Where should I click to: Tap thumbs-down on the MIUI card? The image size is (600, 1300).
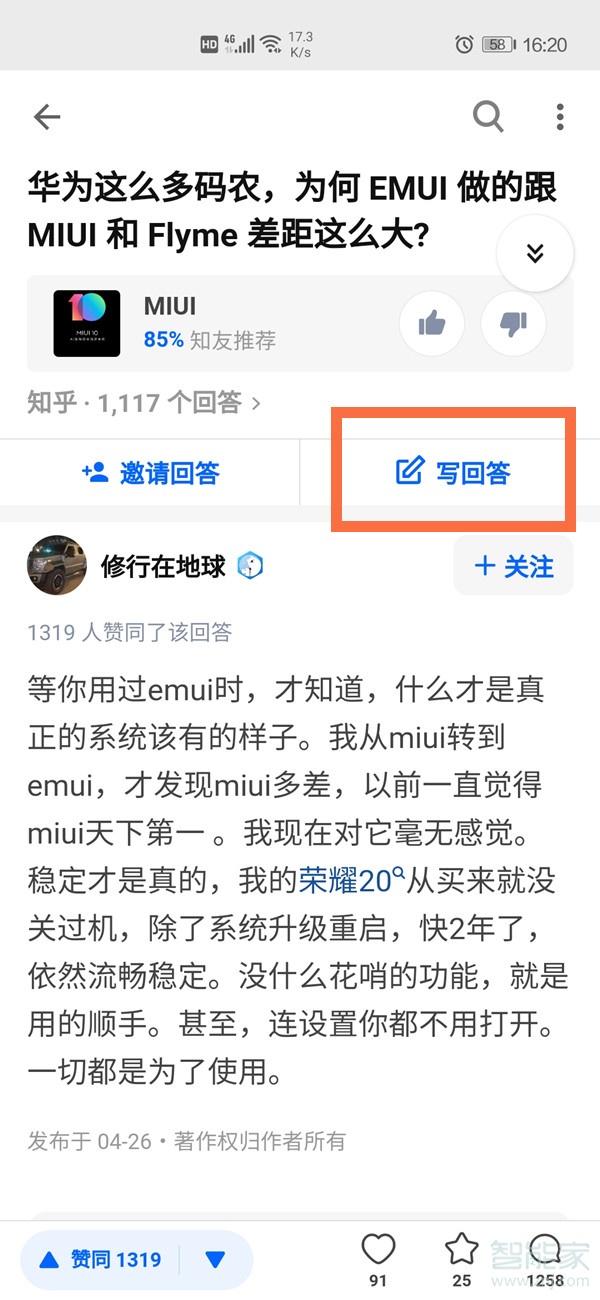point(513,323)
